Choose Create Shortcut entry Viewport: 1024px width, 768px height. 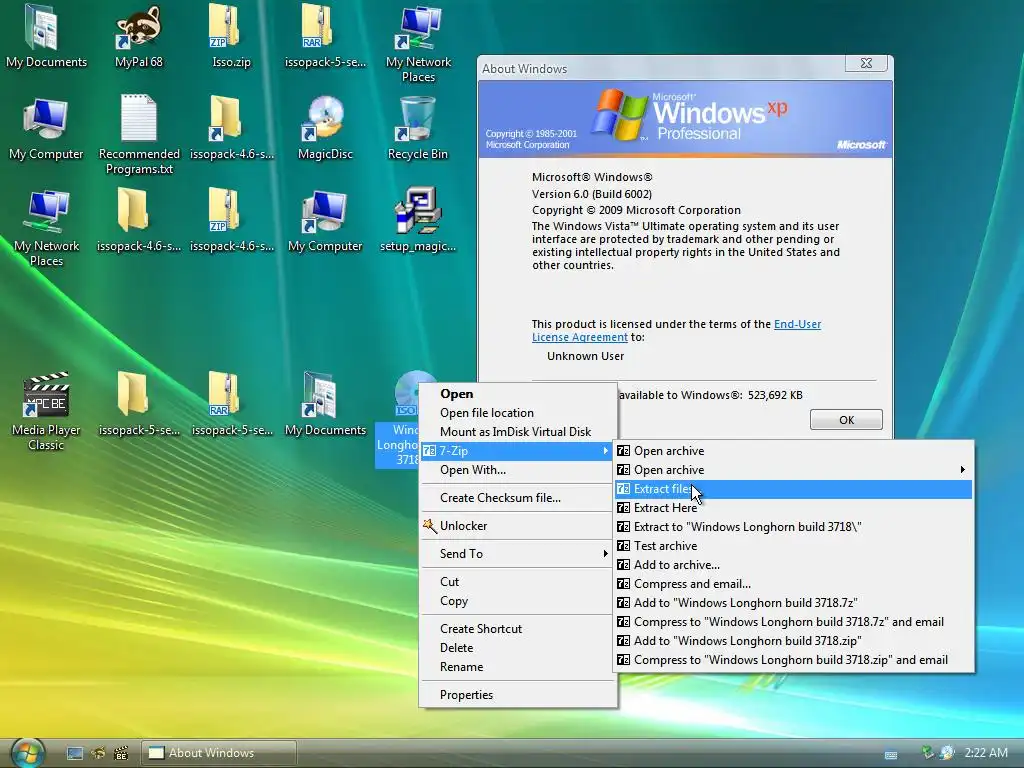517,629
